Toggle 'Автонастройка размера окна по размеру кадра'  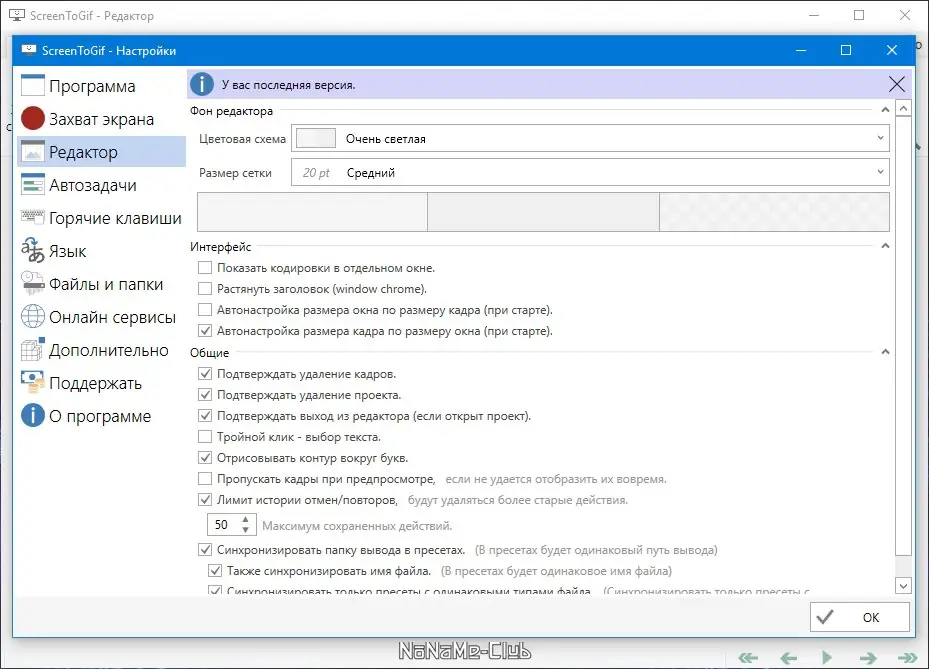click(x=205, y=310)
